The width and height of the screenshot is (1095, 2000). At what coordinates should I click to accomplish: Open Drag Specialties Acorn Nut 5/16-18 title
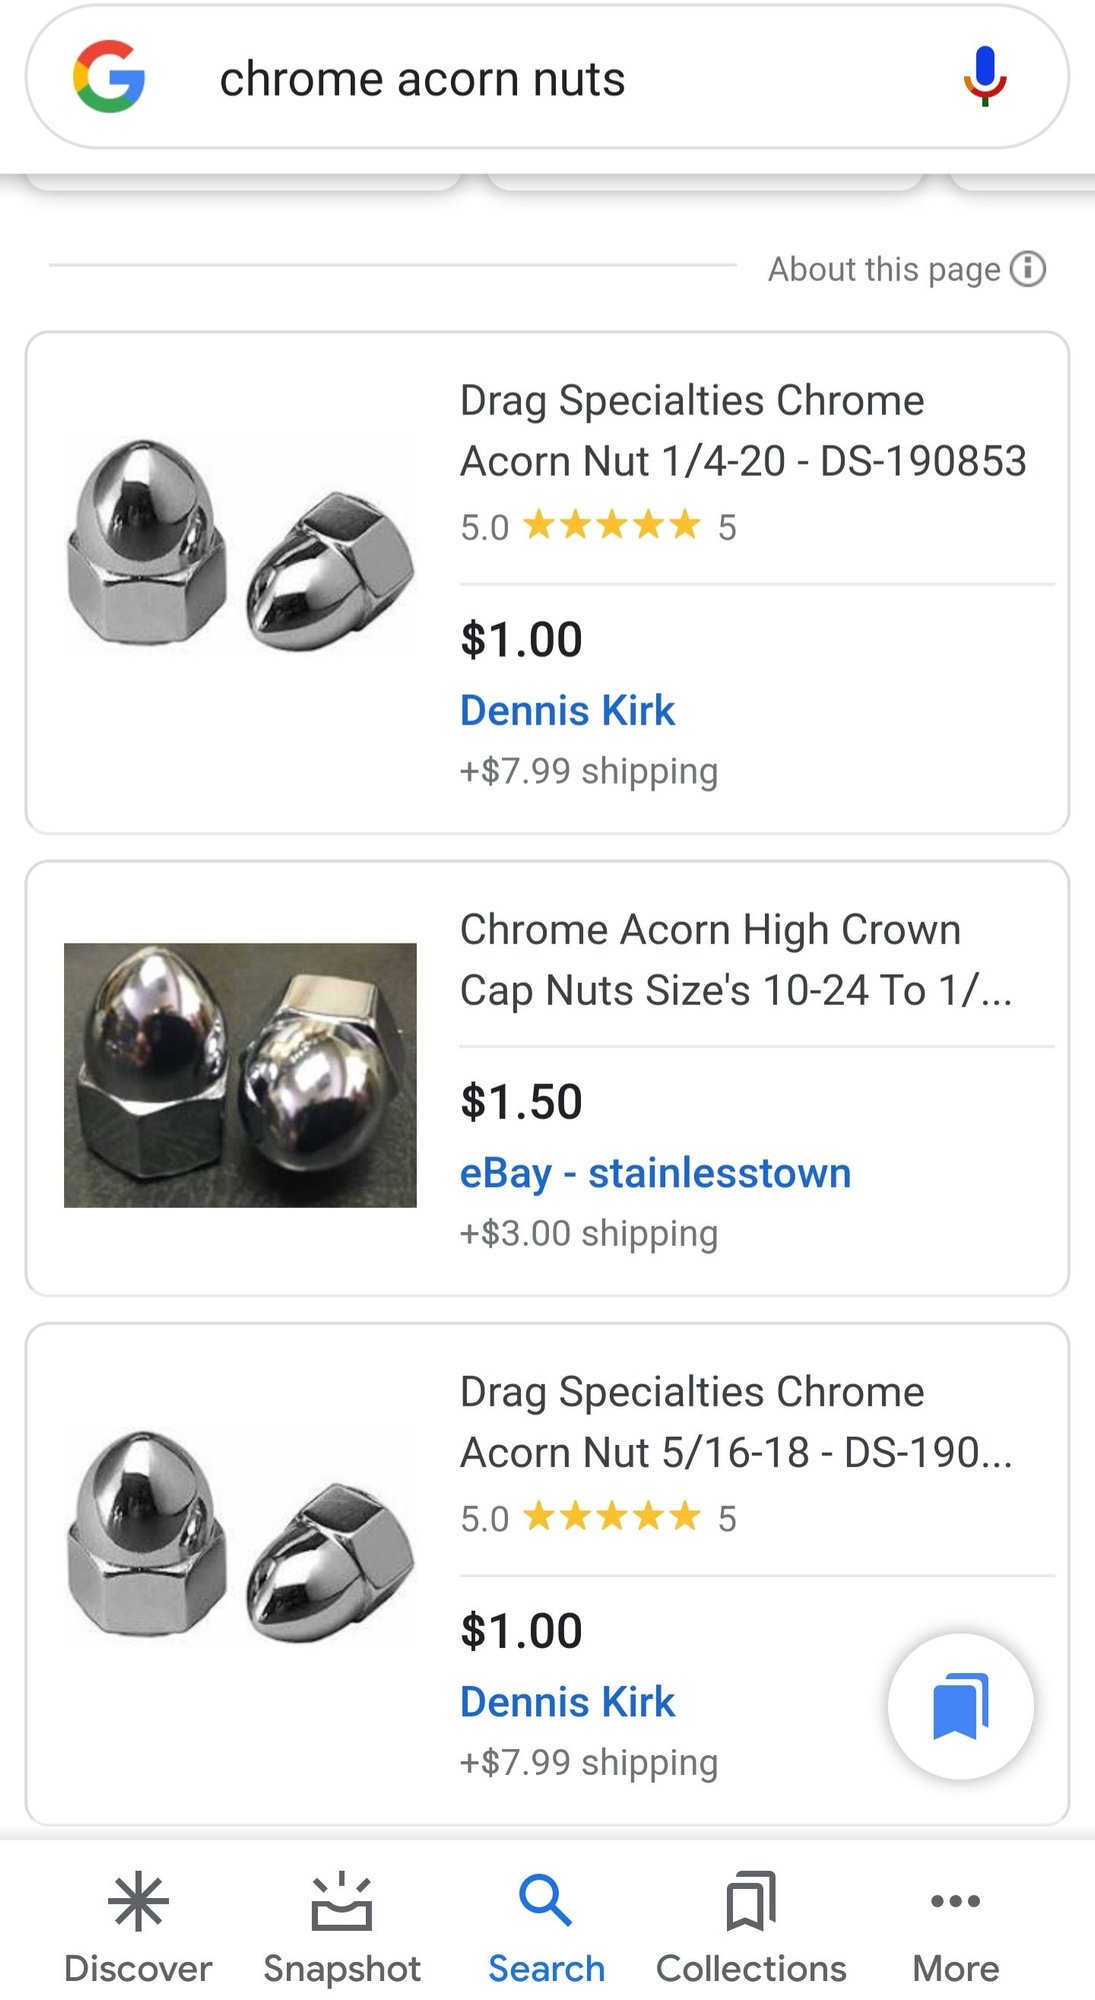(736, 1422)
